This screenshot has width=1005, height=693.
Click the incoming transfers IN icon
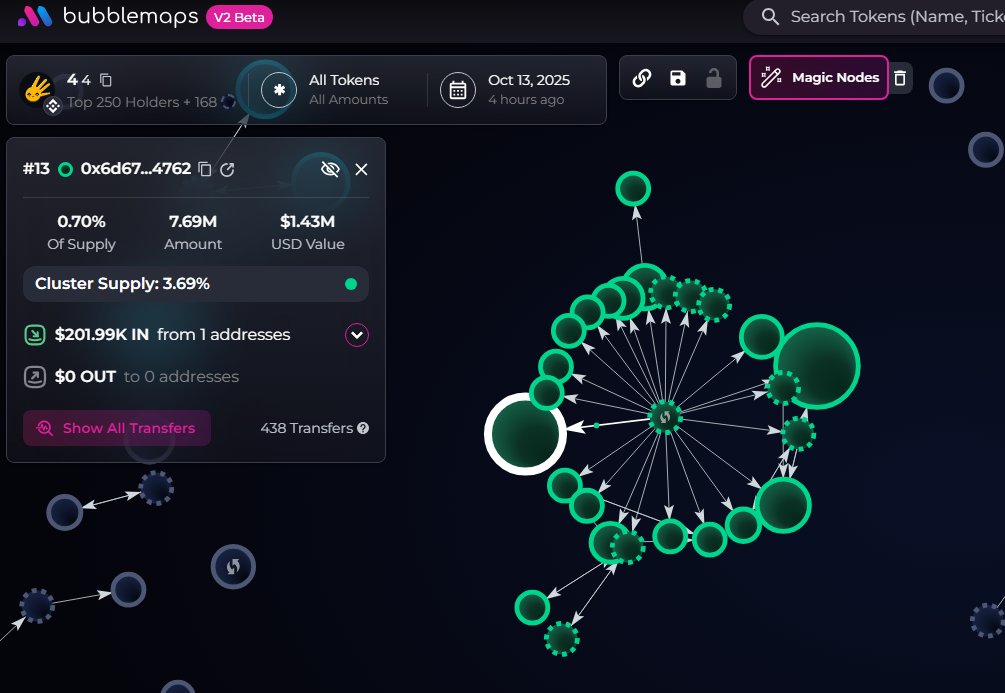point(35,335)
